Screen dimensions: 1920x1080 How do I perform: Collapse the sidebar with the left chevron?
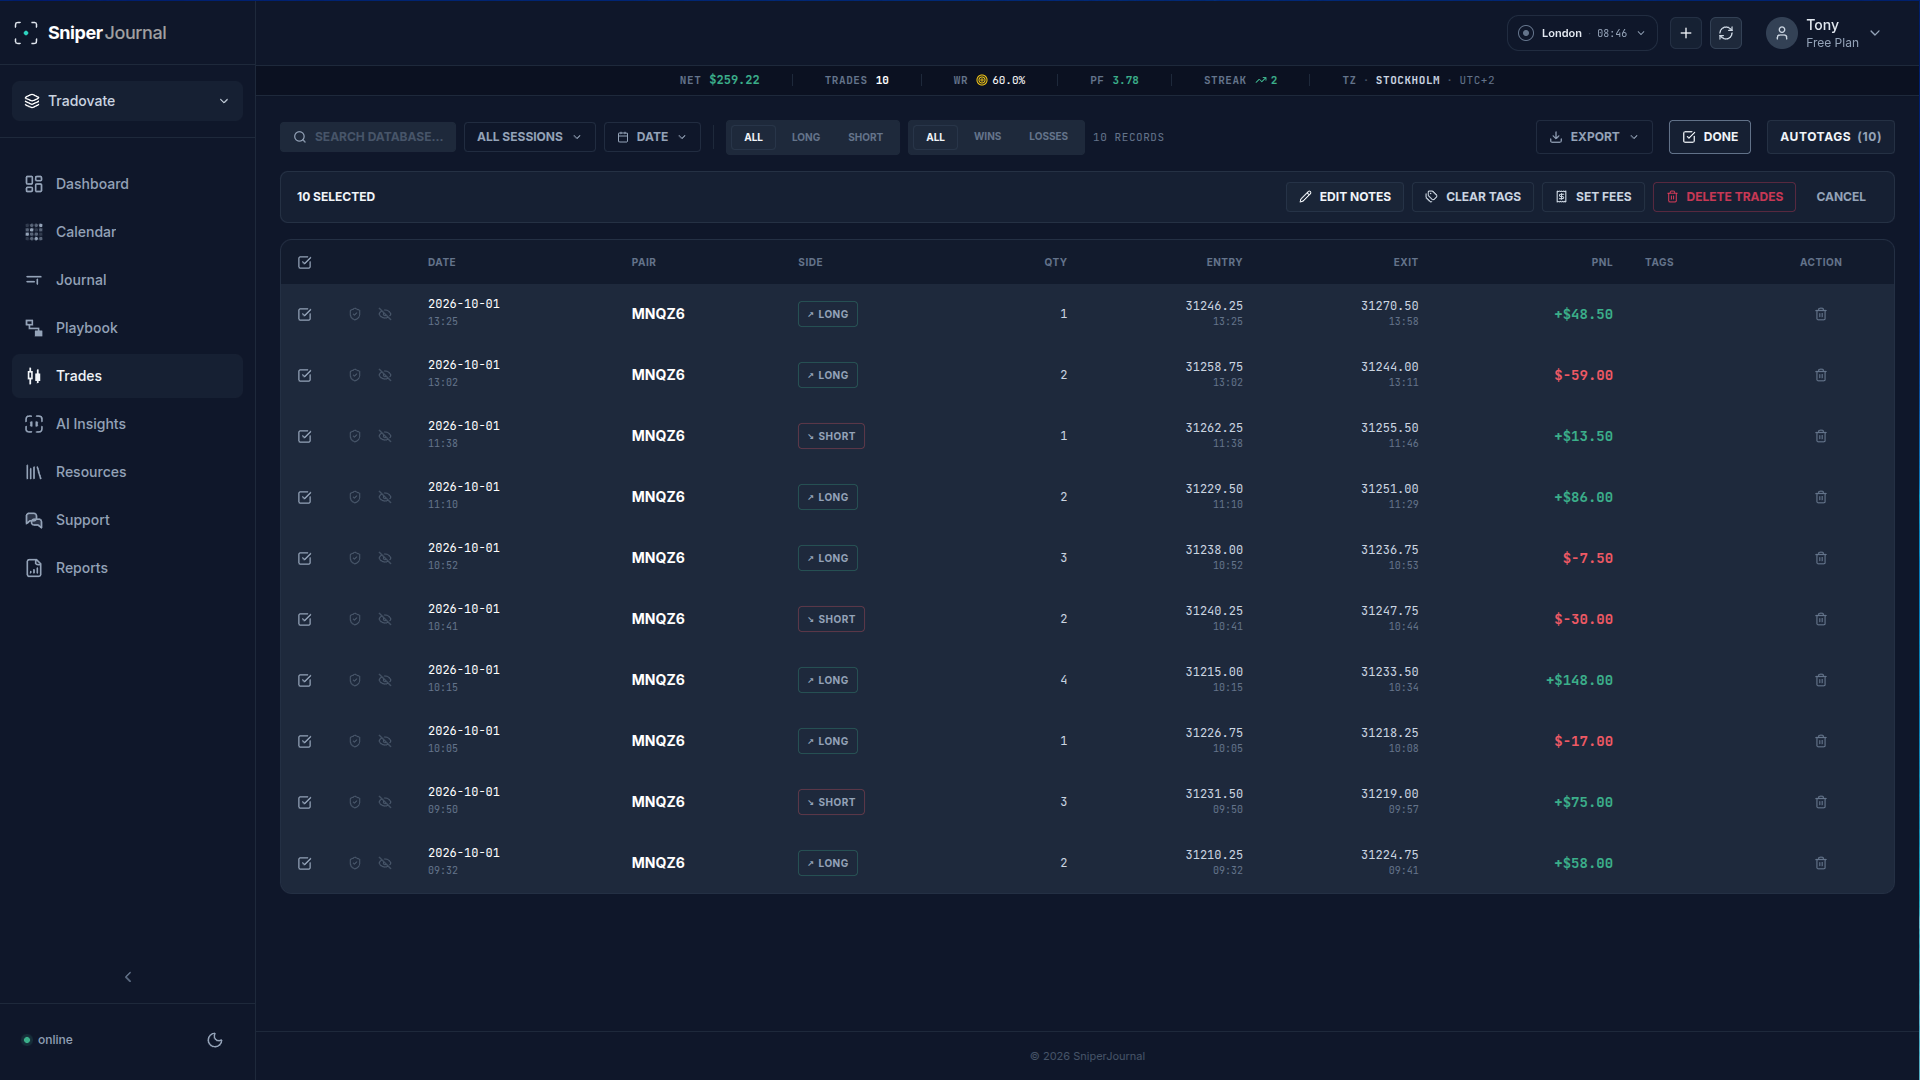[x=128, y=977]
